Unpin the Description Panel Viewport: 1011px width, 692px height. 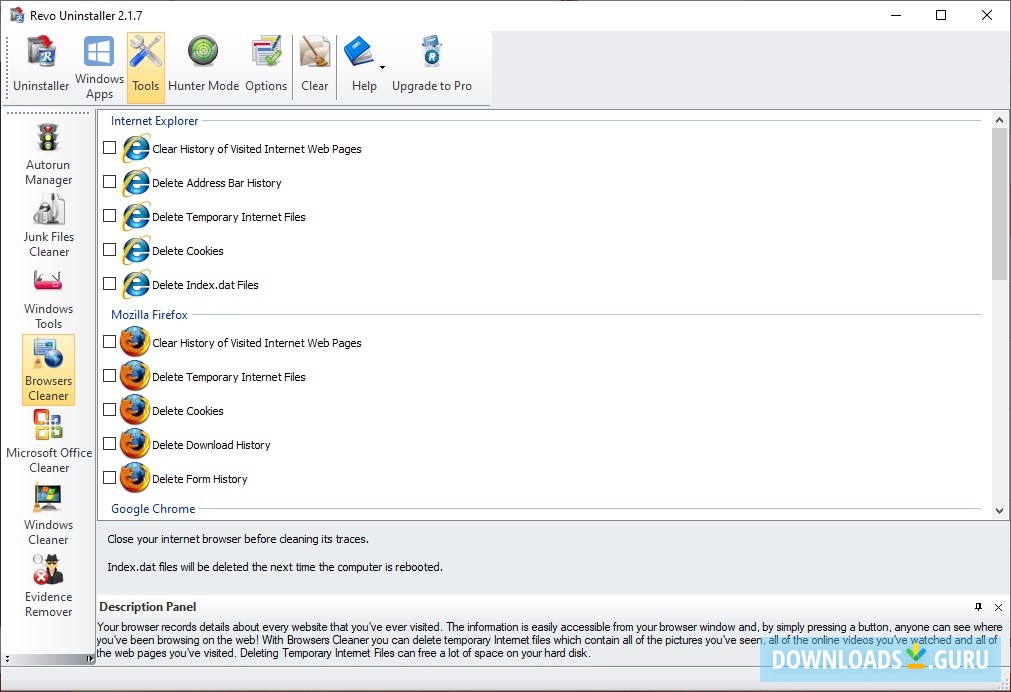(980, 607)
